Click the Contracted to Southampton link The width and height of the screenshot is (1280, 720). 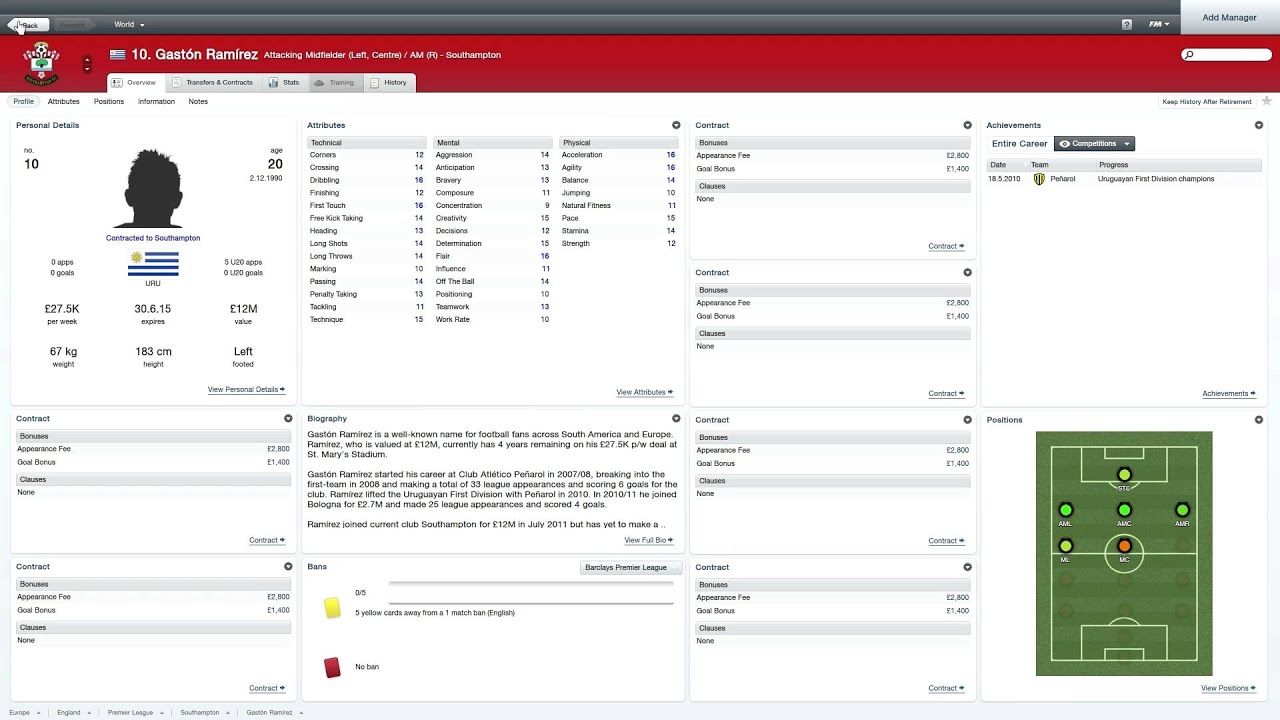(153, 238)
